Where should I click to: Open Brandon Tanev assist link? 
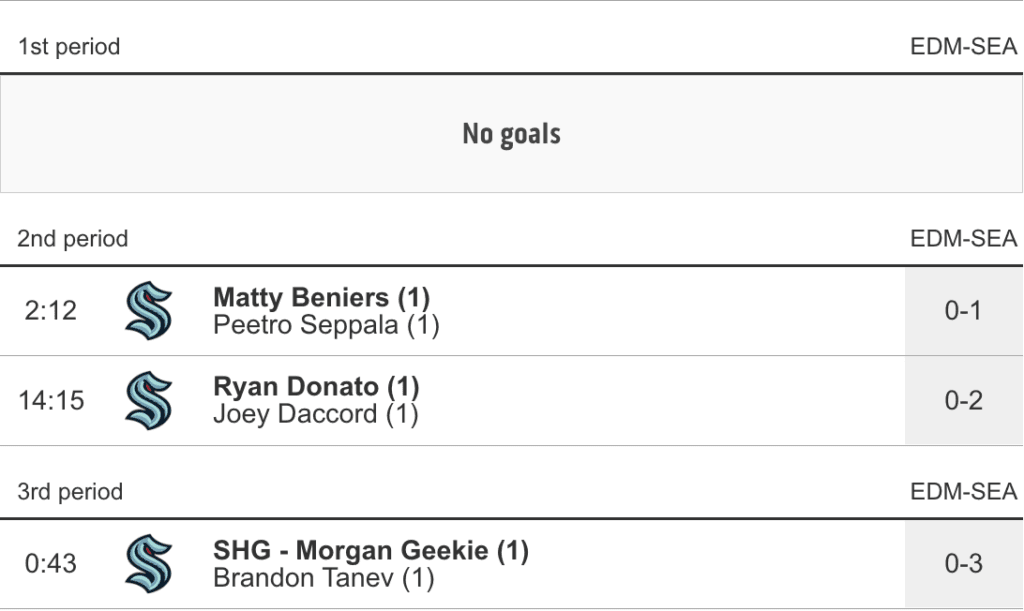(323, 578)
